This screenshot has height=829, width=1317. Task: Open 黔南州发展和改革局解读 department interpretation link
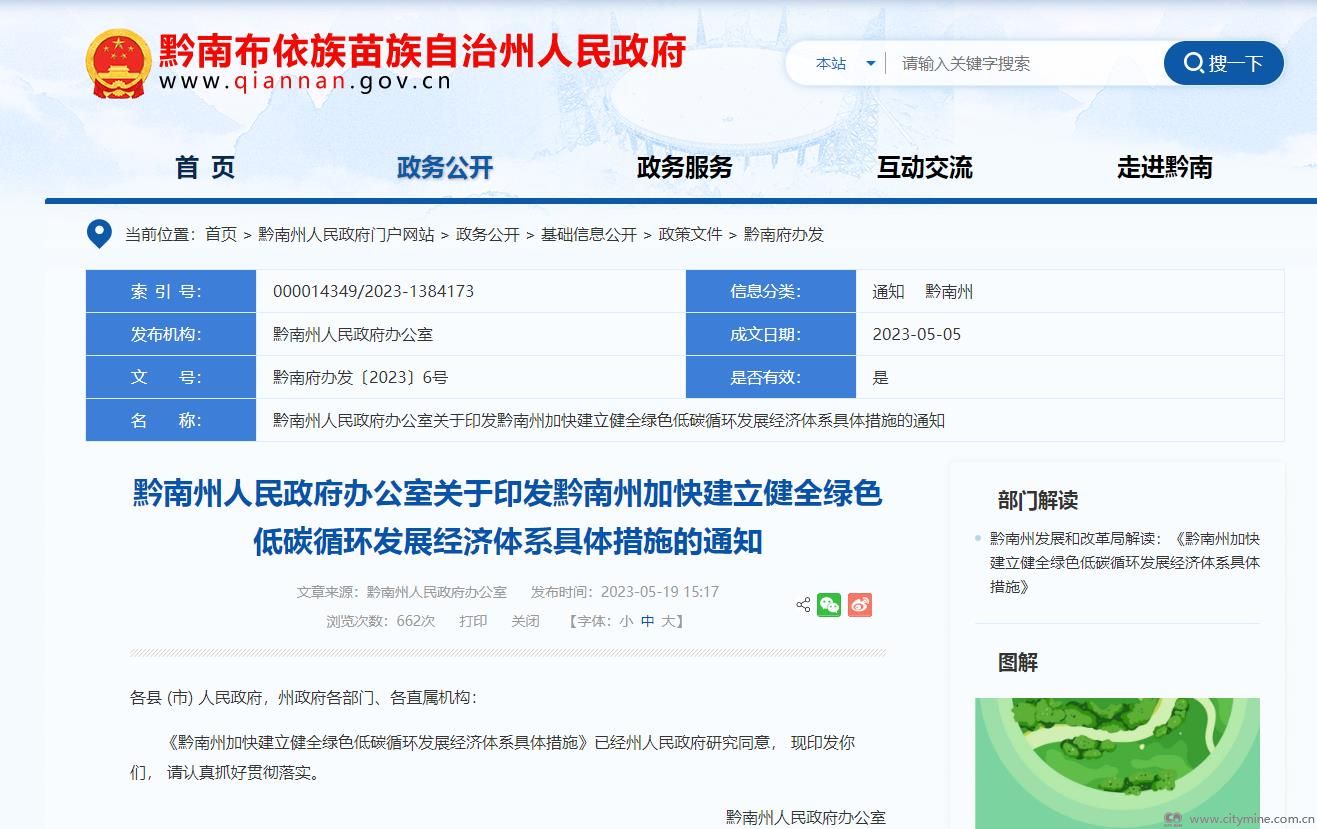1125,562
